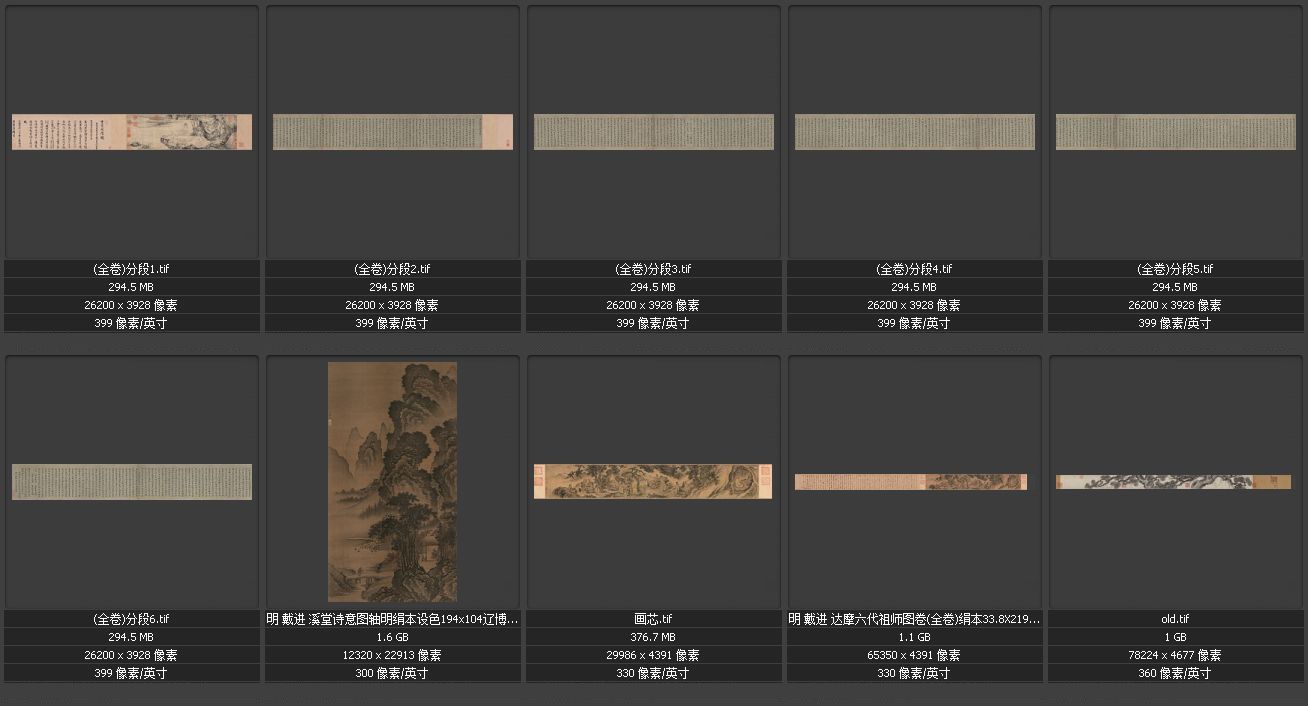Choose the (全卷)分段6.tif thumbnail image
This screenshot has width=1308, height=706.
tap(132, 482)
